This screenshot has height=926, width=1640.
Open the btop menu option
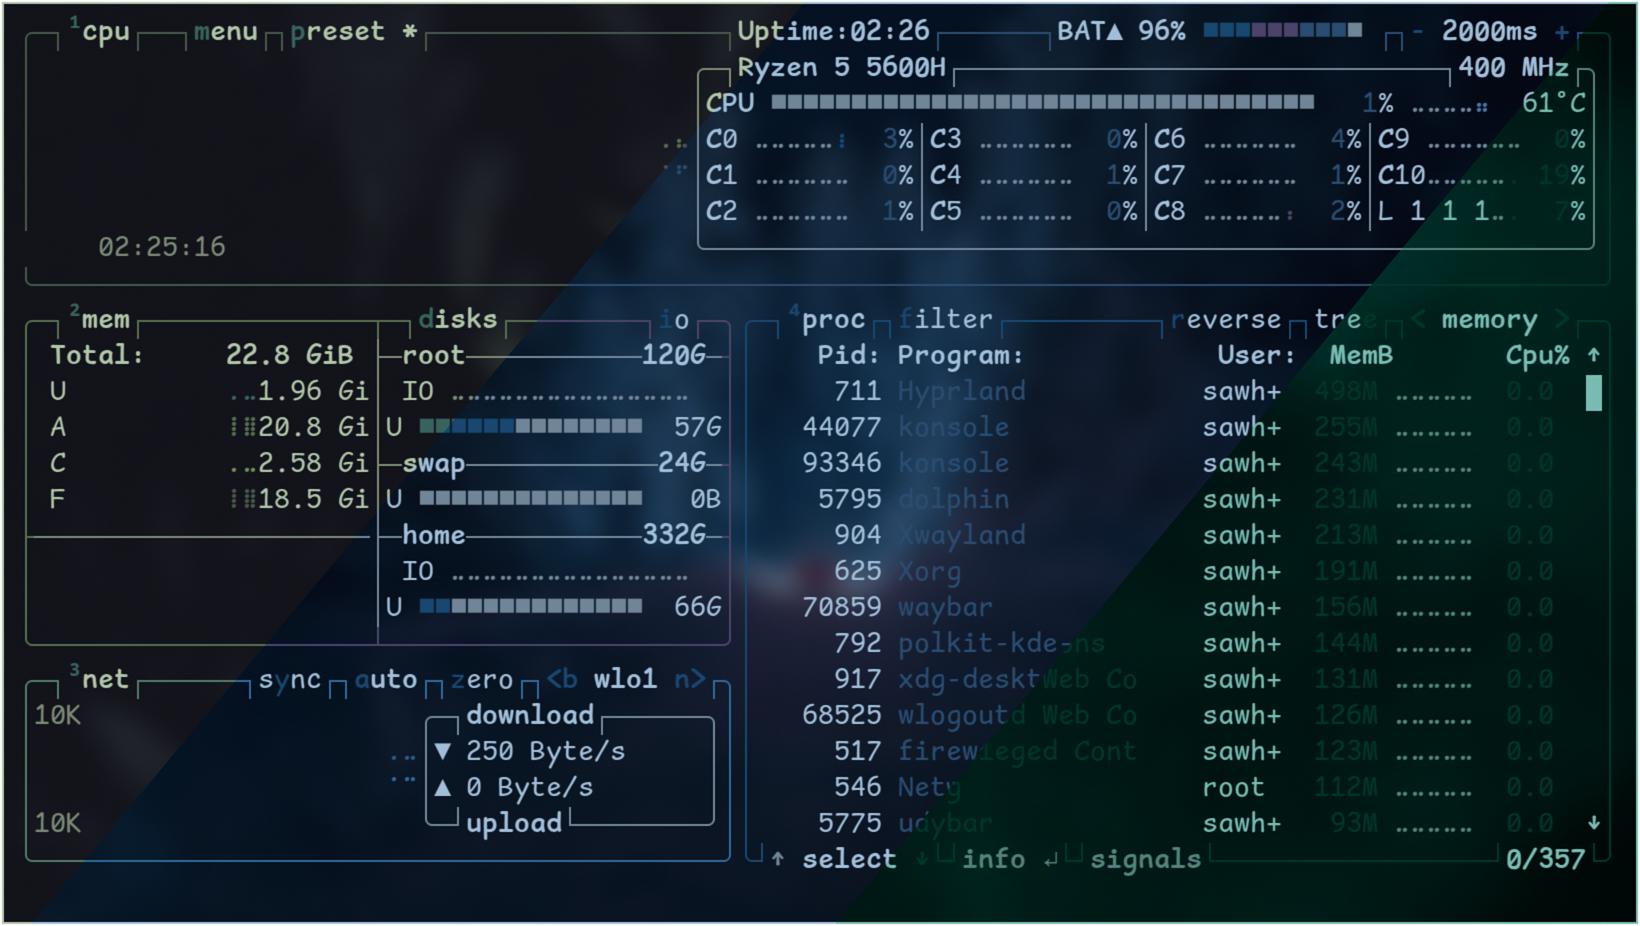[226, 32]
